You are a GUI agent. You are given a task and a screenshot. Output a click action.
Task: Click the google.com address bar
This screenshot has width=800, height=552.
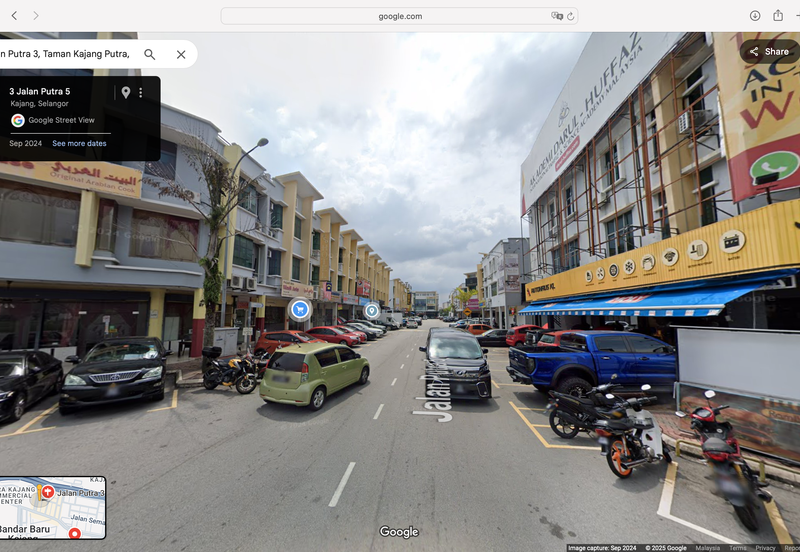[399, 16]
